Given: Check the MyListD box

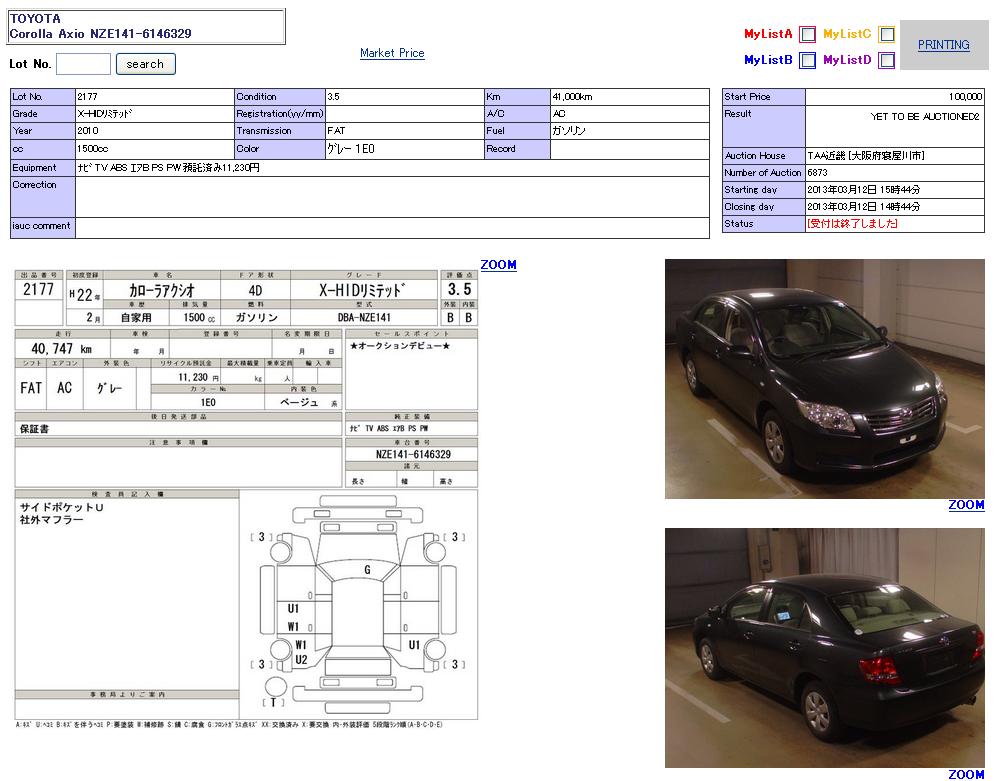Looking at the screenshot, I should 886,60.
